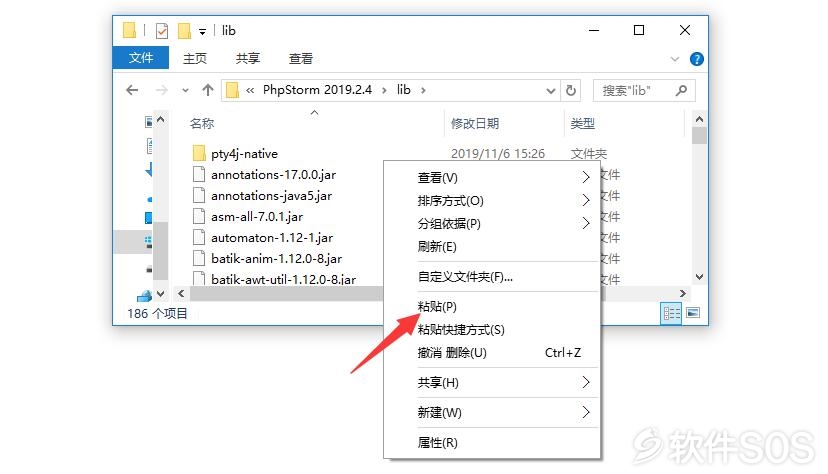
Task: Click the Properties quick access icon
Action: (x=162, y=31)
